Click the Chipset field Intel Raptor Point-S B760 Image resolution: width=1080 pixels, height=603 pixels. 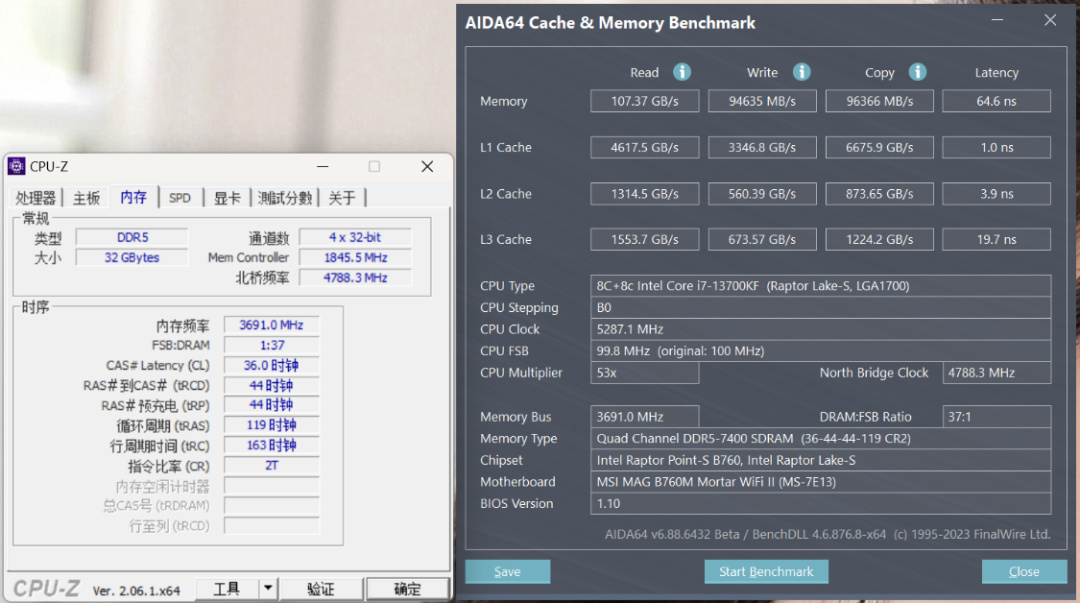[820, 460]
